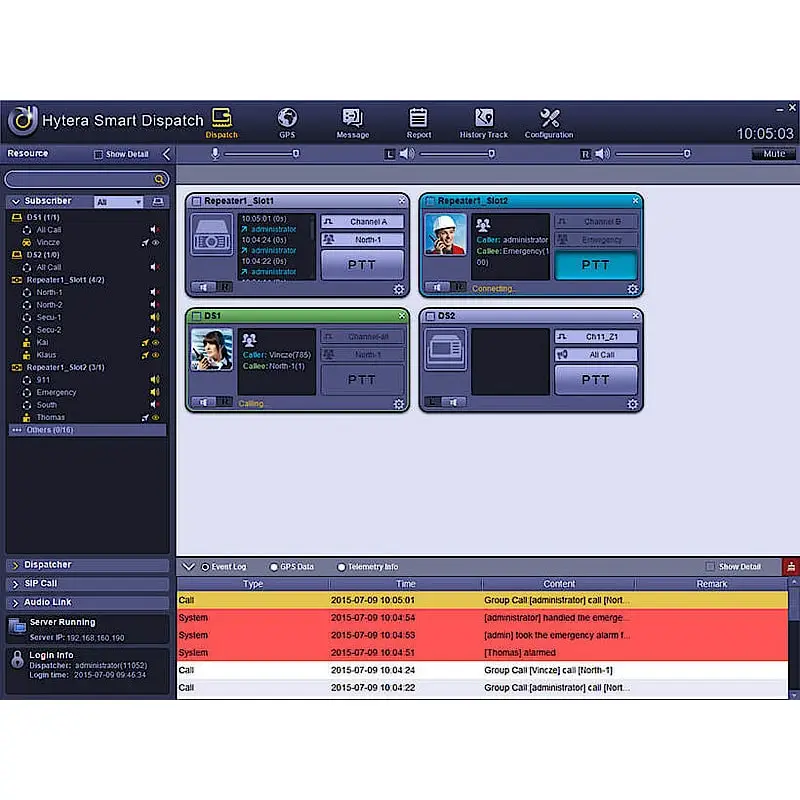Select the GPS Data radio button
Viewport: 800px width, 800px height.
pos(274,567)
